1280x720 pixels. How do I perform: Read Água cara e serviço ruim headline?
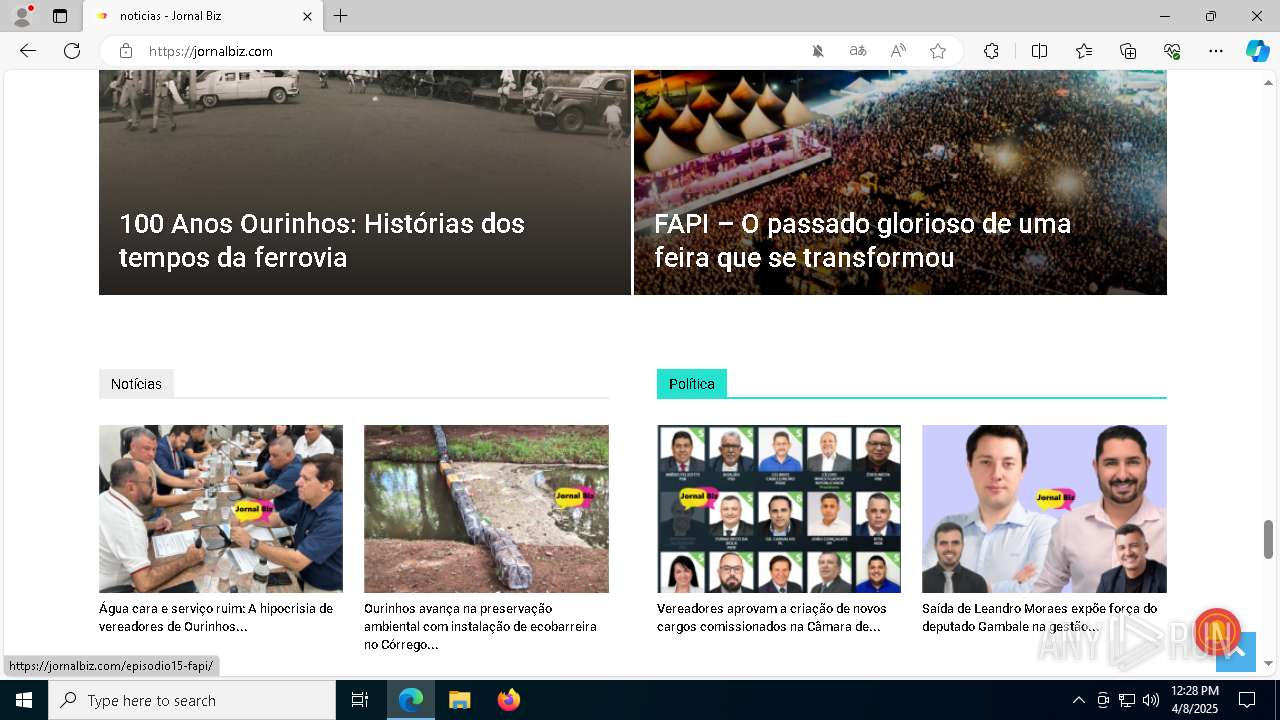pos(216,617)
